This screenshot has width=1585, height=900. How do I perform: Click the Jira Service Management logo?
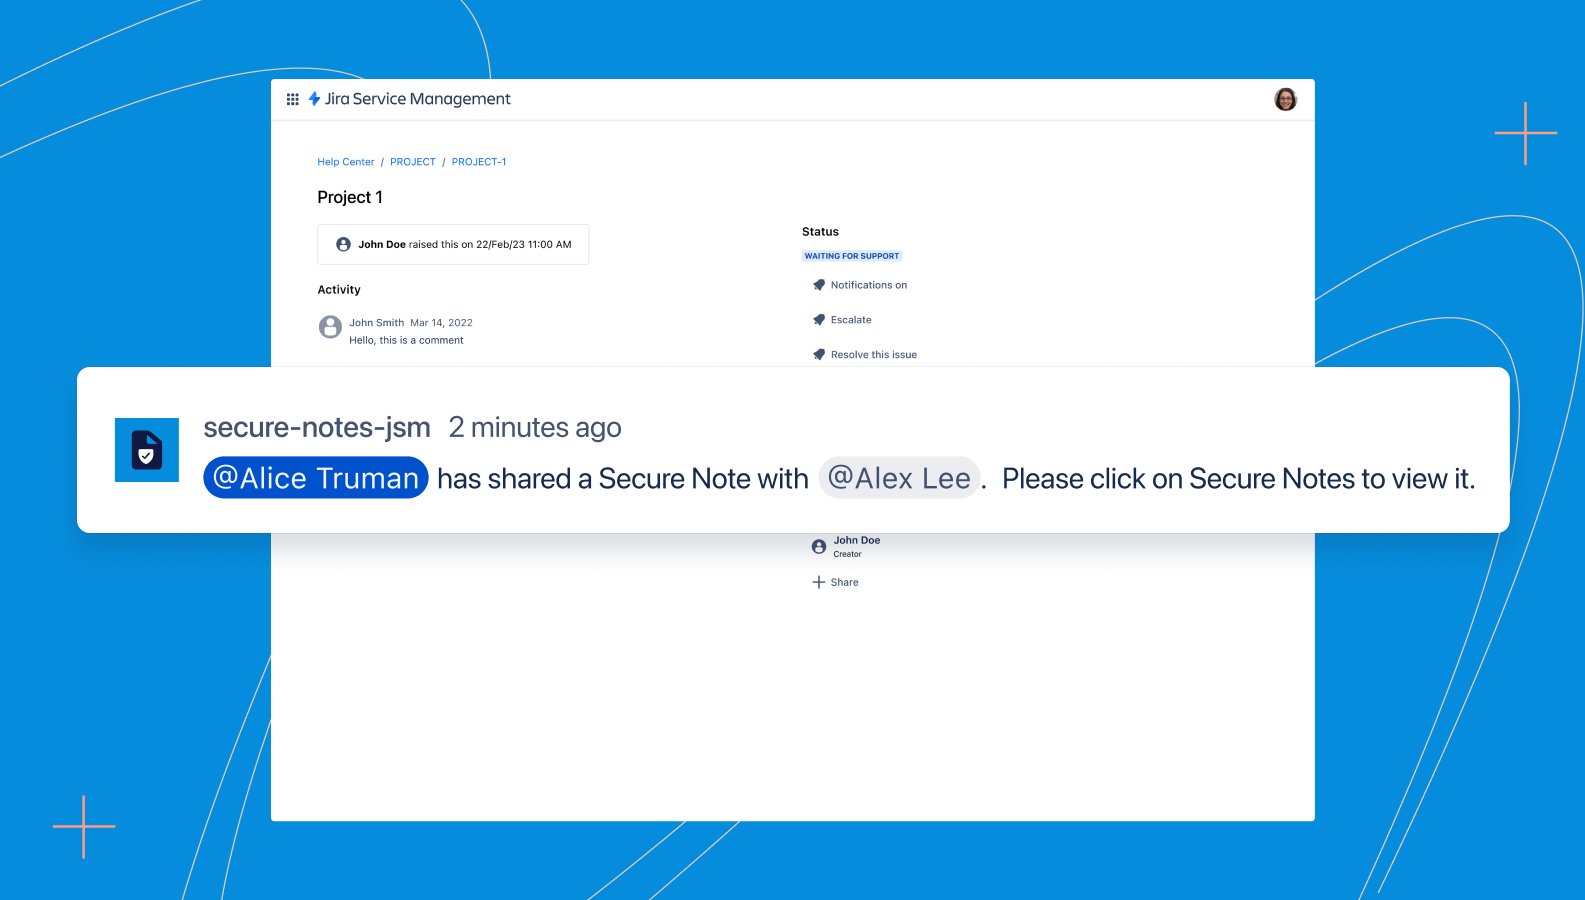point(409,99)
